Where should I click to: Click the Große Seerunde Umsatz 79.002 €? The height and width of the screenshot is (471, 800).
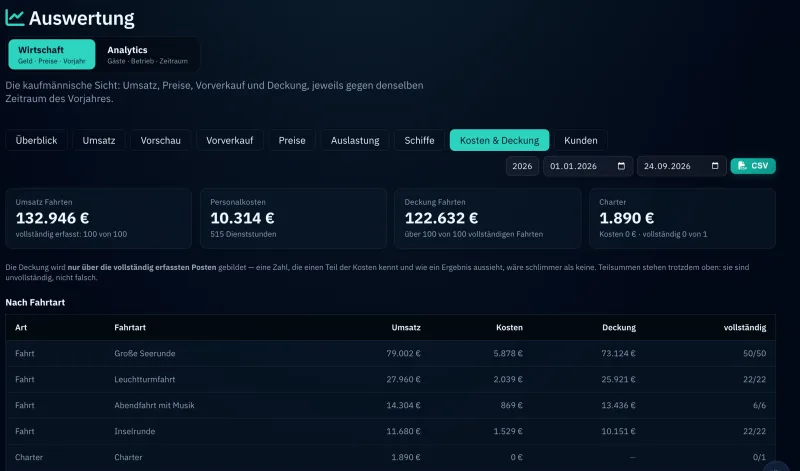404,354
